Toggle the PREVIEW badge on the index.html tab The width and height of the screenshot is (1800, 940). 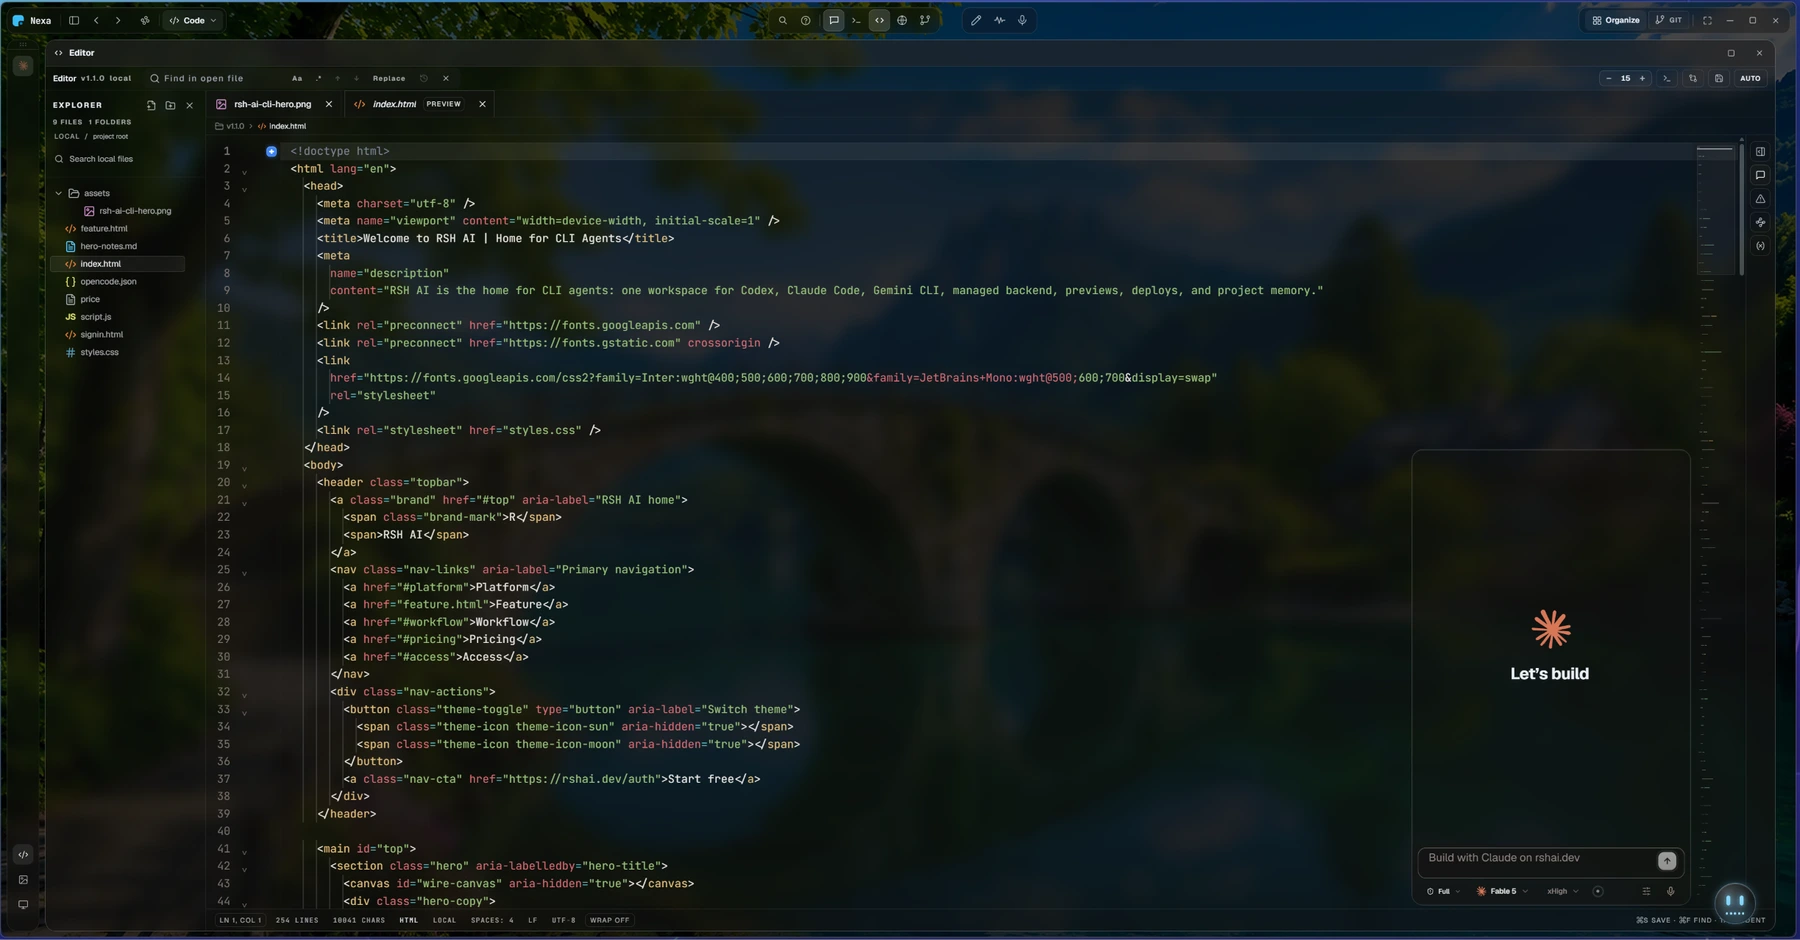pyautogui.click(x=444, y=104)
